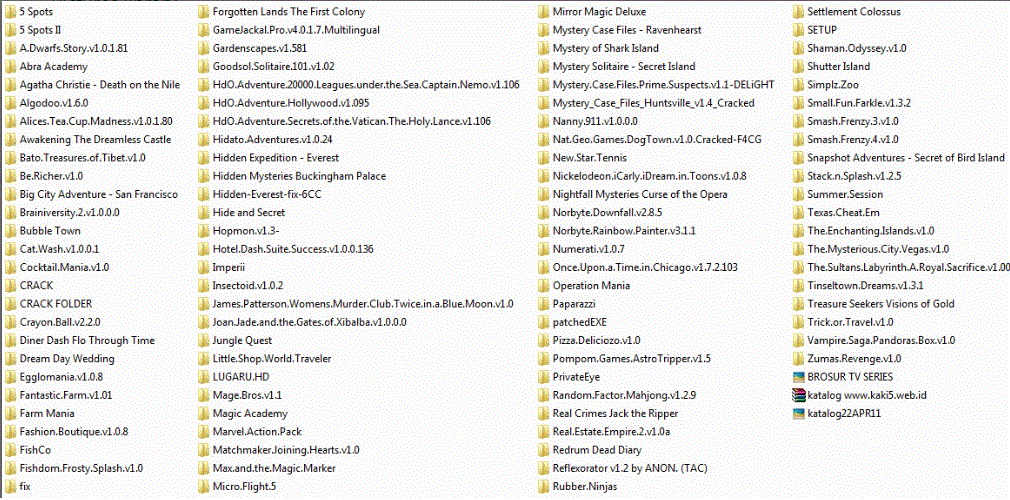
Task: Click the folder icon next to 5 Spots II
Action: coord(10,30)
